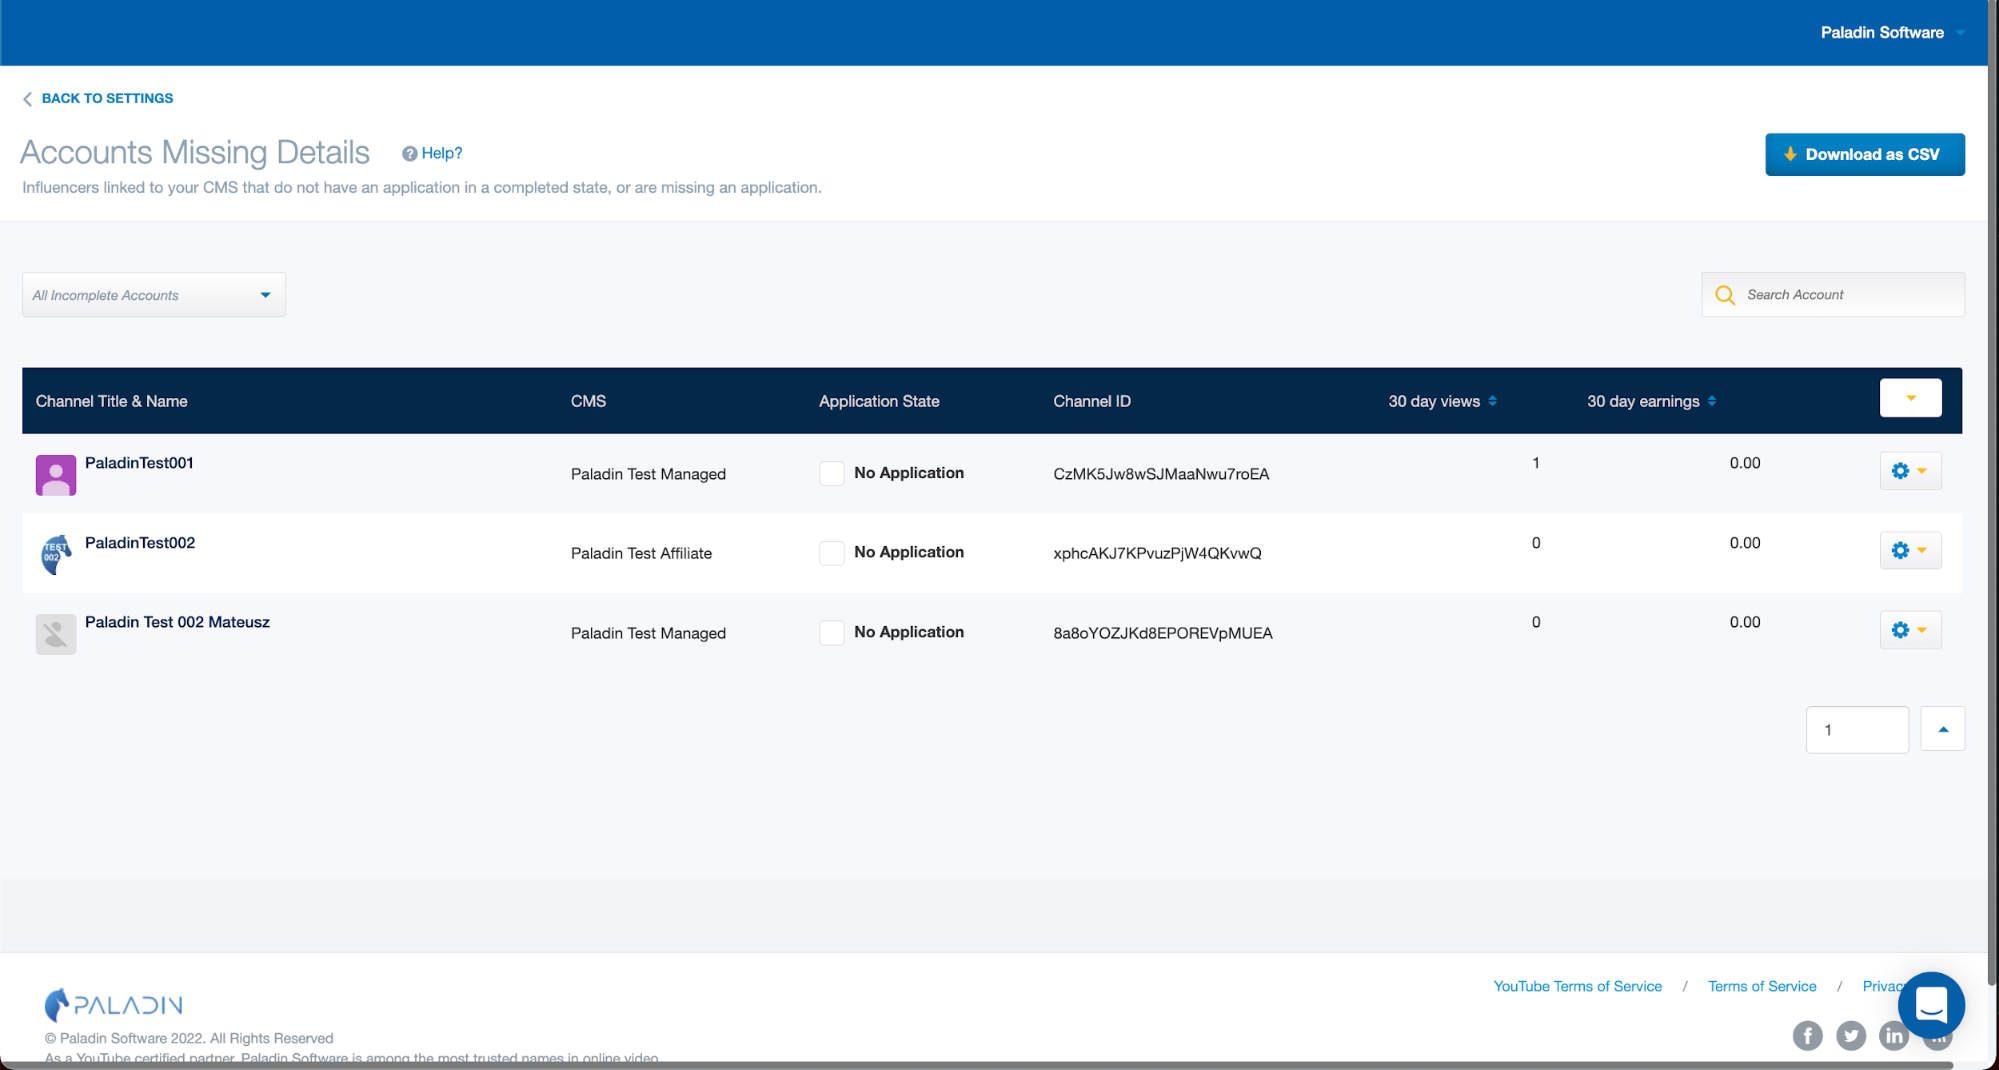1999x1070 pixels.
Task: Open the page selector arrow button
Action: coord(1943,730)
